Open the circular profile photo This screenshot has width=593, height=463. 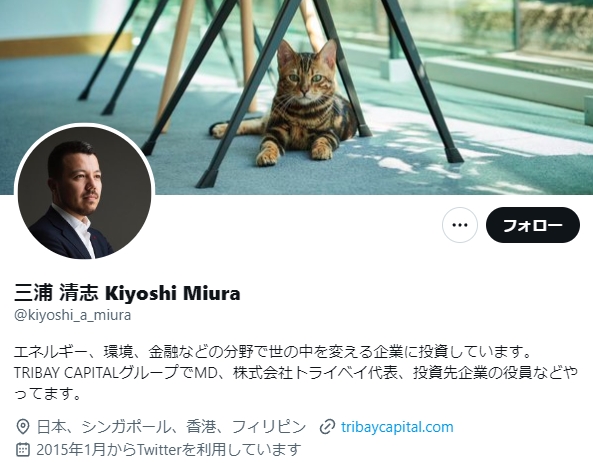click(84, 192)
